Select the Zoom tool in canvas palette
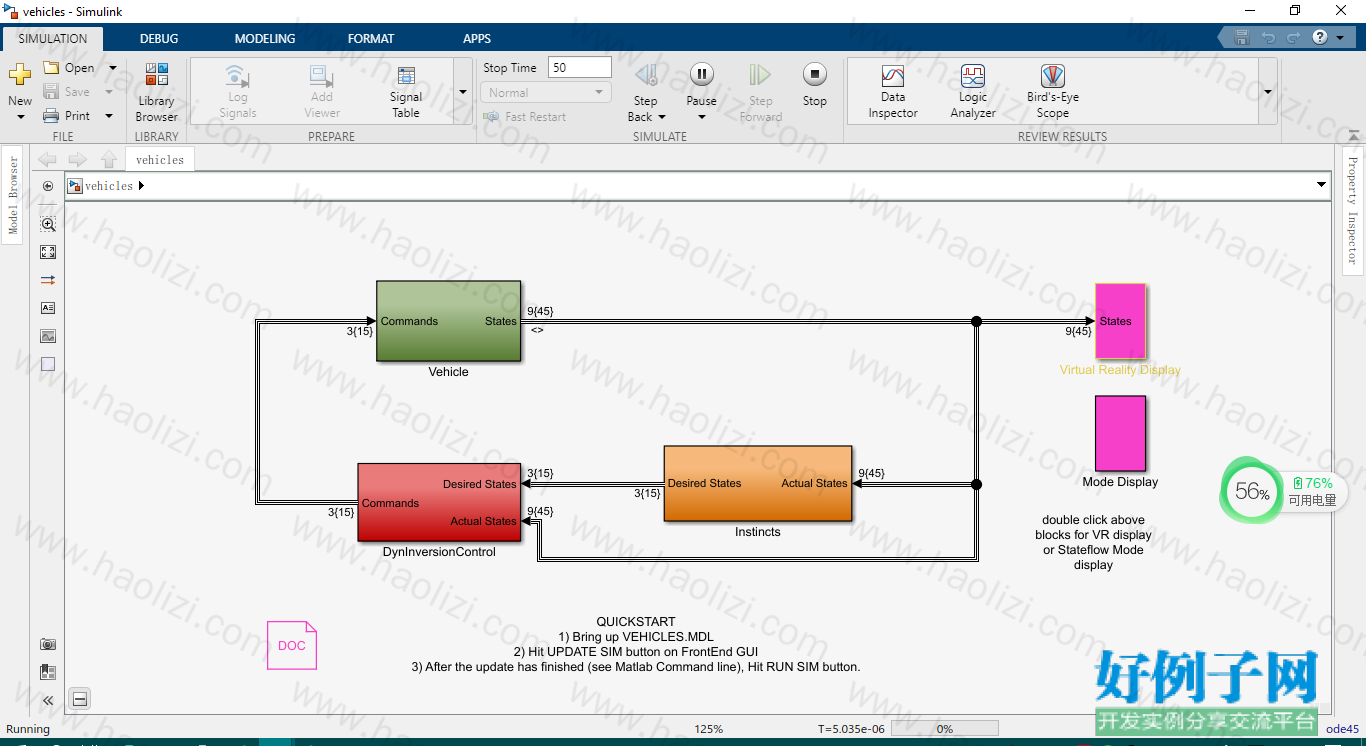 [x=48, y=224]
